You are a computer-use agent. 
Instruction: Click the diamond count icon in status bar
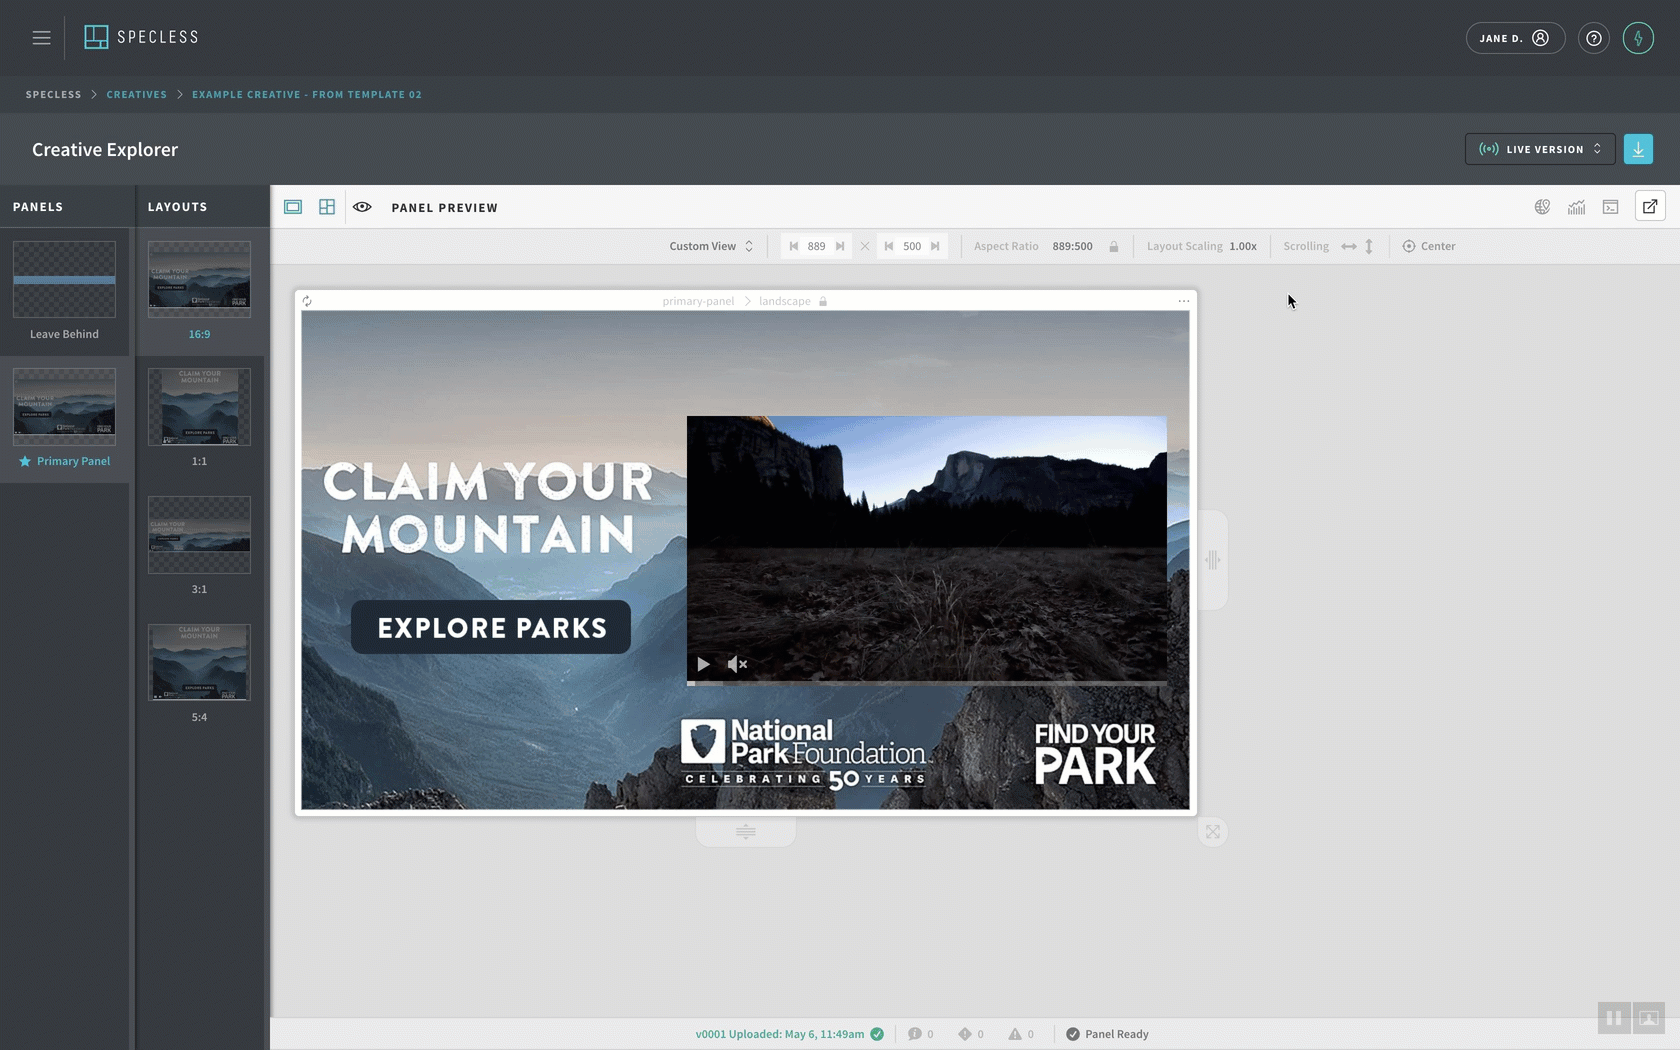tap(965, 1034)
